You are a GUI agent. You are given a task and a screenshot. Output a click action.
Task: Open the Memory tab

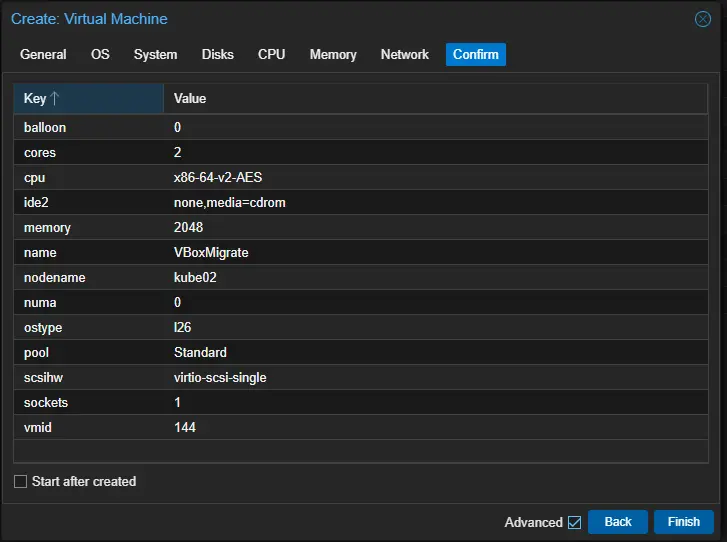click(333, 55)
